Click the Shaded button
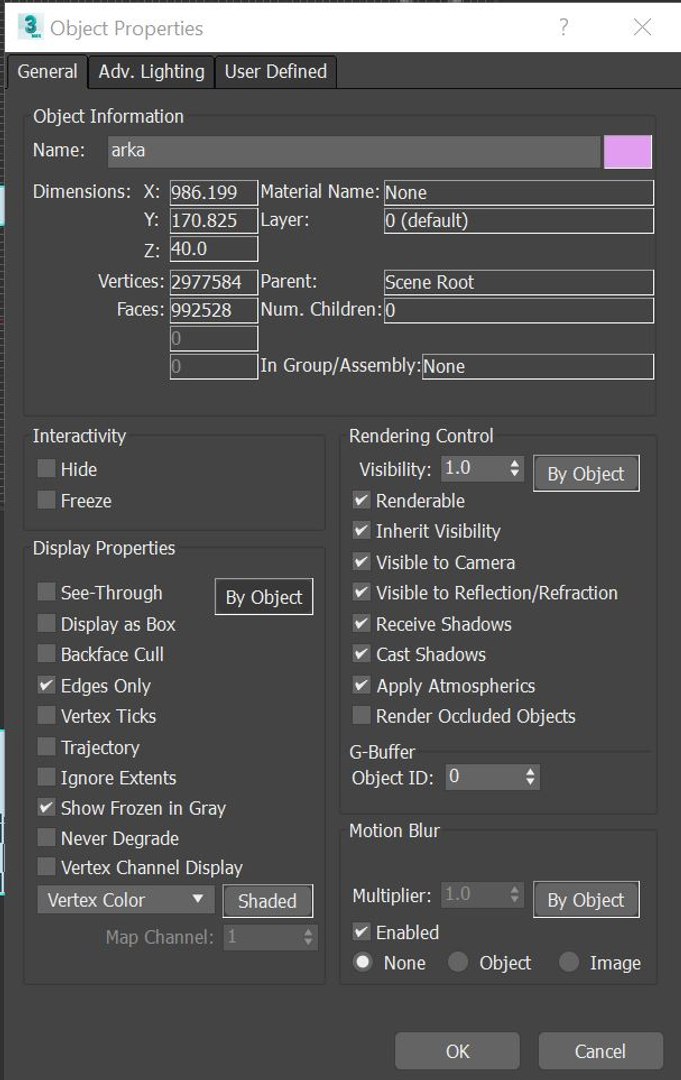Image resolution: width=681 pixels, height=1080 pixels. click(267, 901)
